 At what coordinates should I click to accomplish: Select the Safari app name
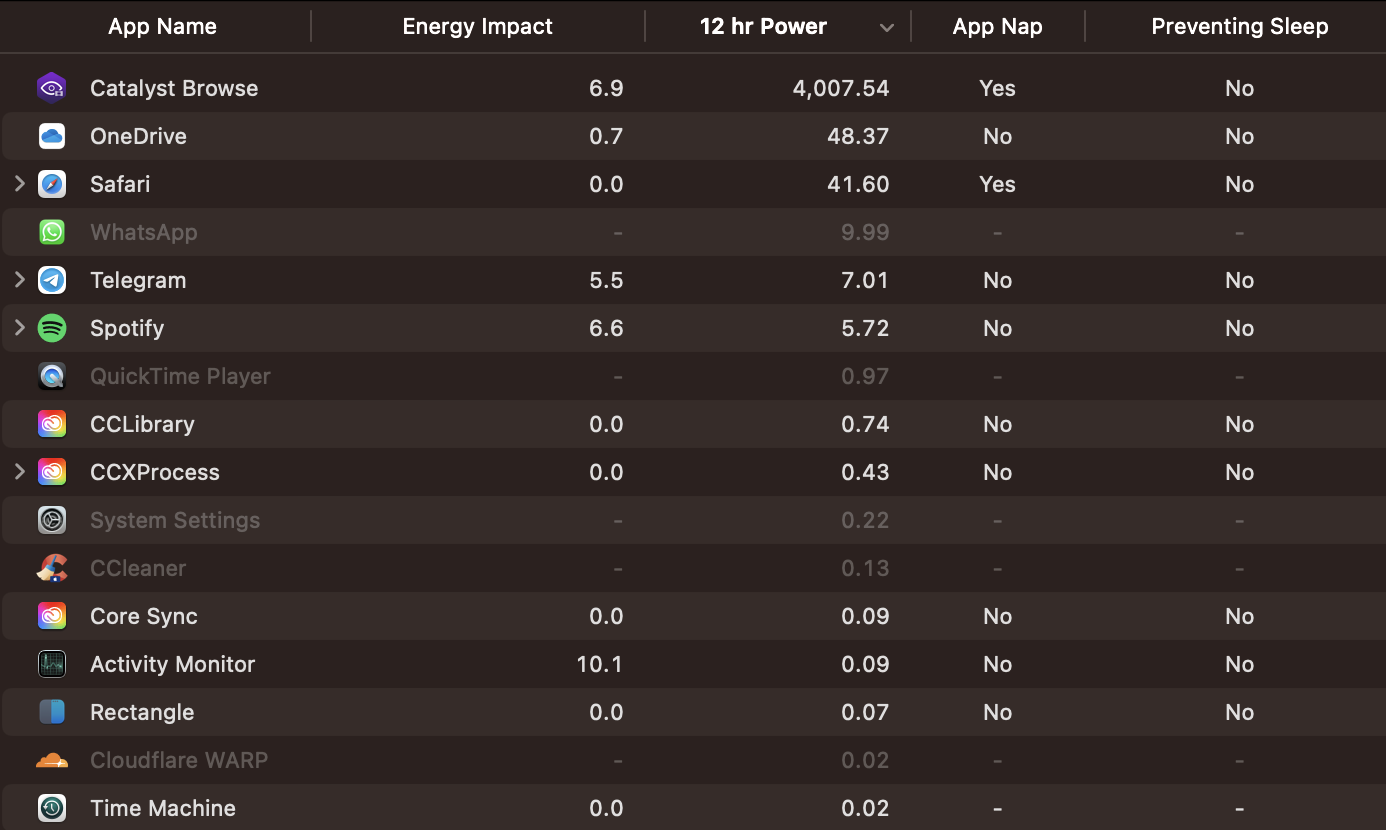point(120,184)
